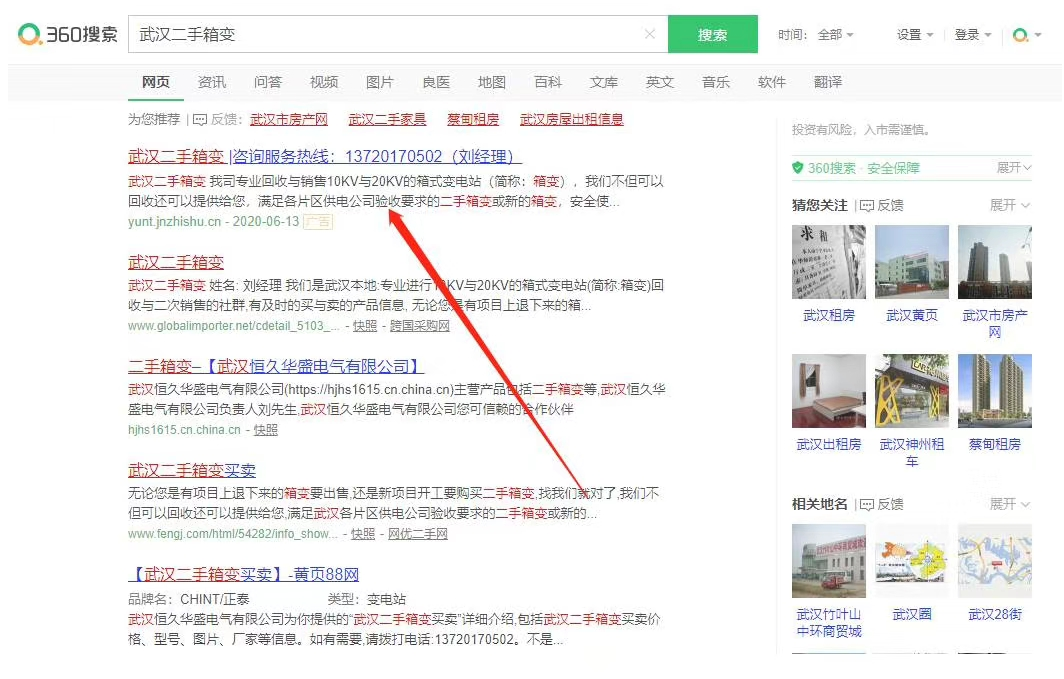Switch to the 百科 tab
This screenshot has height=679, width=1064.
548,82
